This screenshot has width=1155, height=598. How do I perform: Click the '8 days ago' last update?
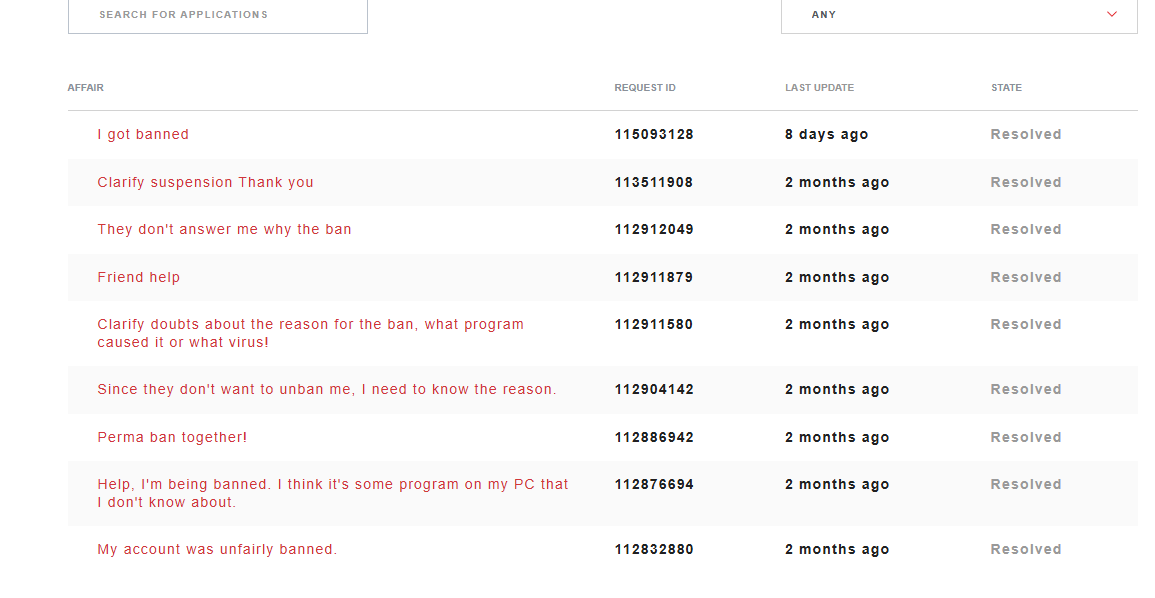(826, 134)
